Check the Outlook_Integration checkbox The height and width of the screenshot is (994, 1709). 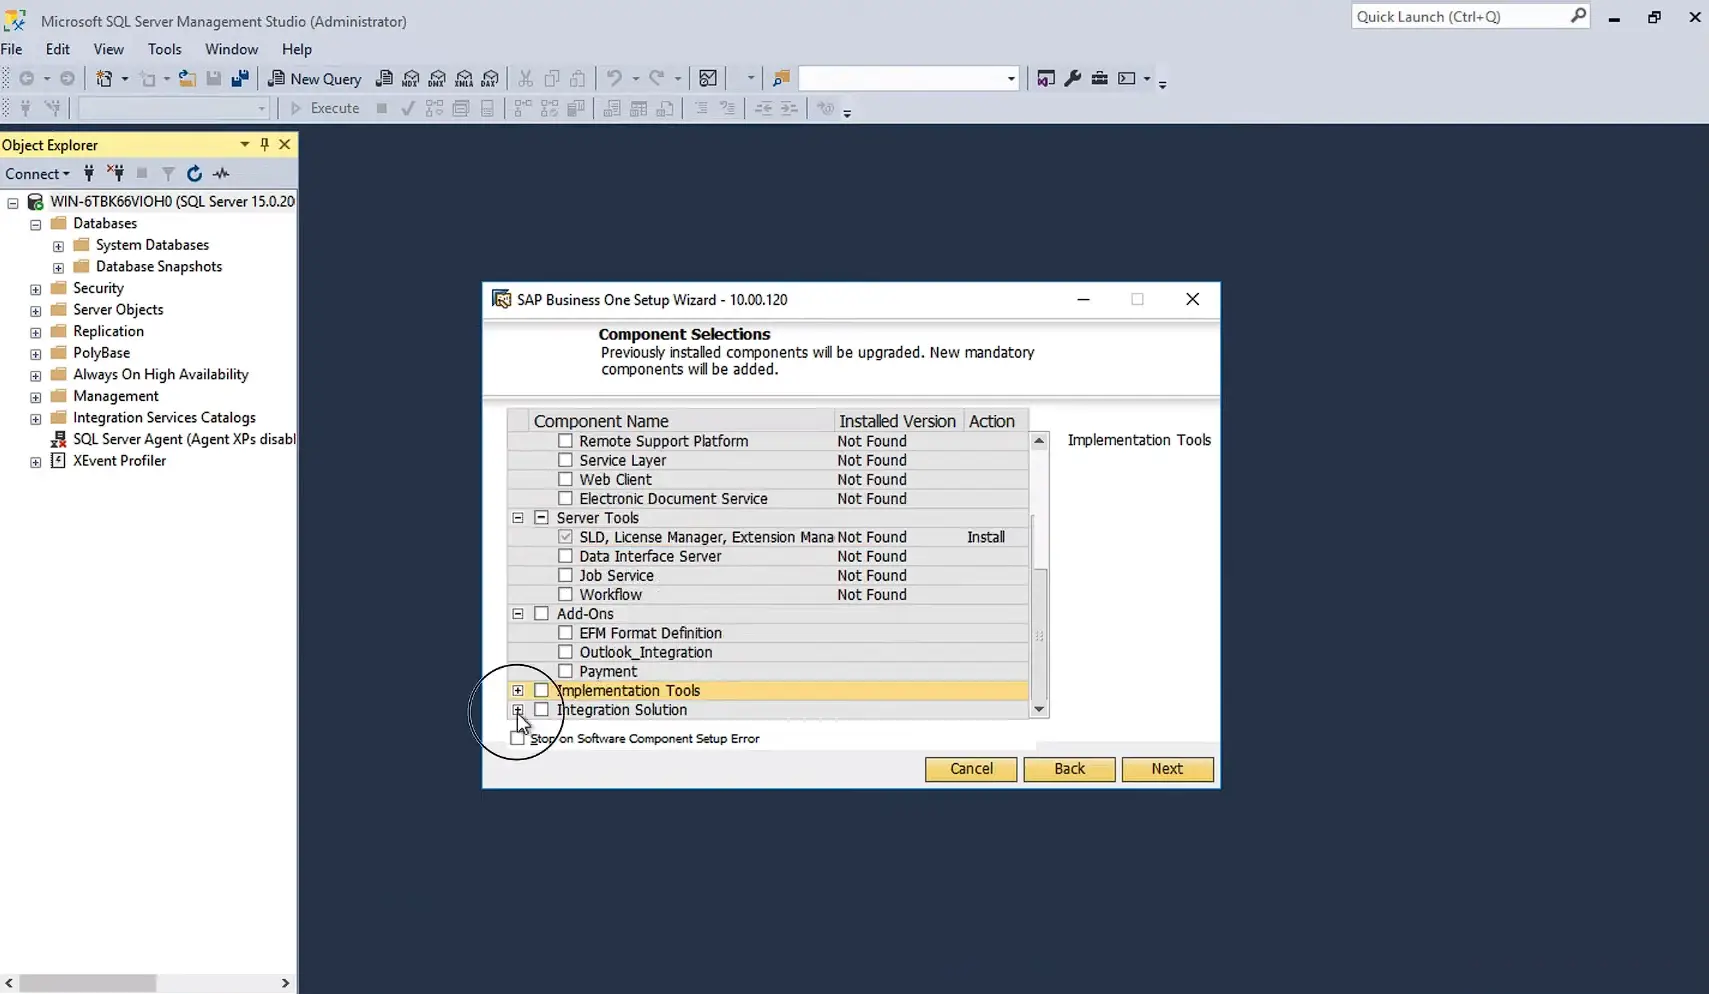(x=565, y=652)
